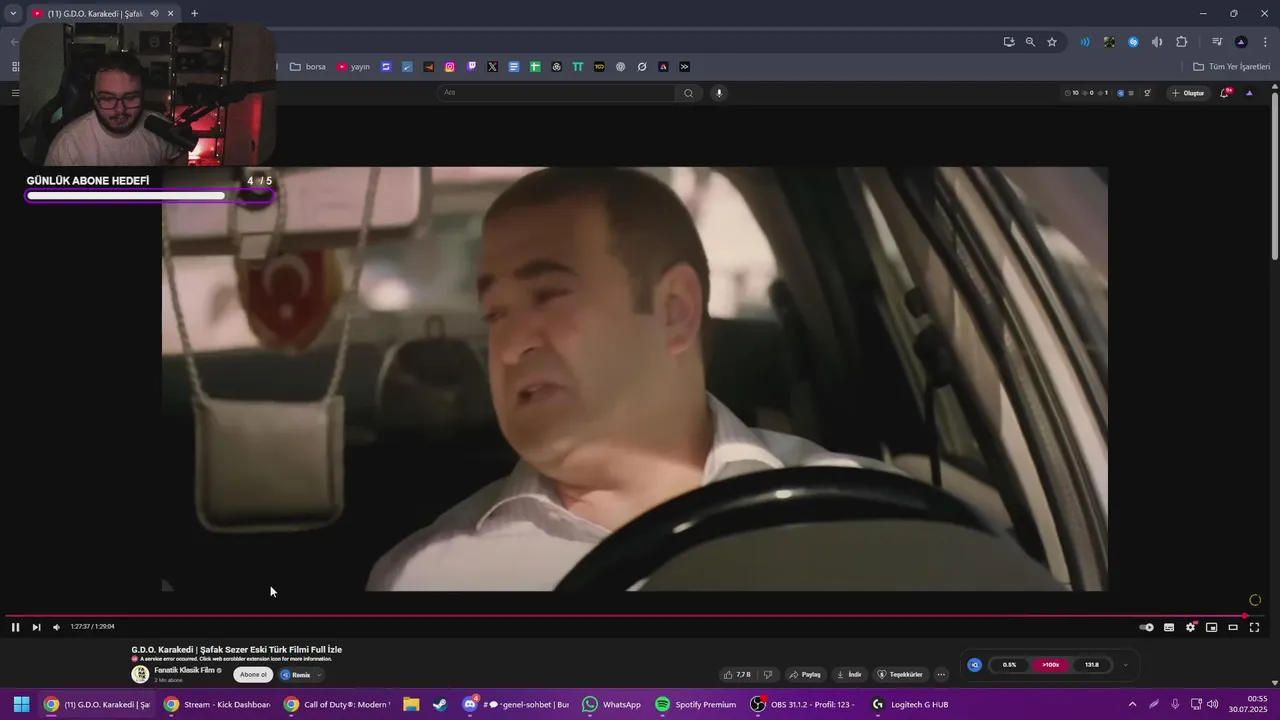Skip to the next video
The height and width of the screenshot is (720, 1280).
(36, 627)
